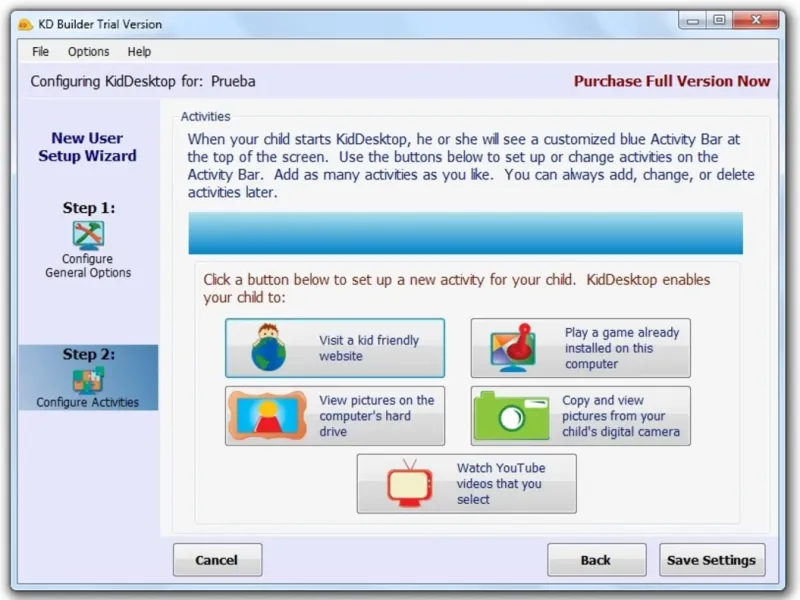Select Configure Activities step label
The height and width of the screenshot is (600, 800).
[87, 402]
